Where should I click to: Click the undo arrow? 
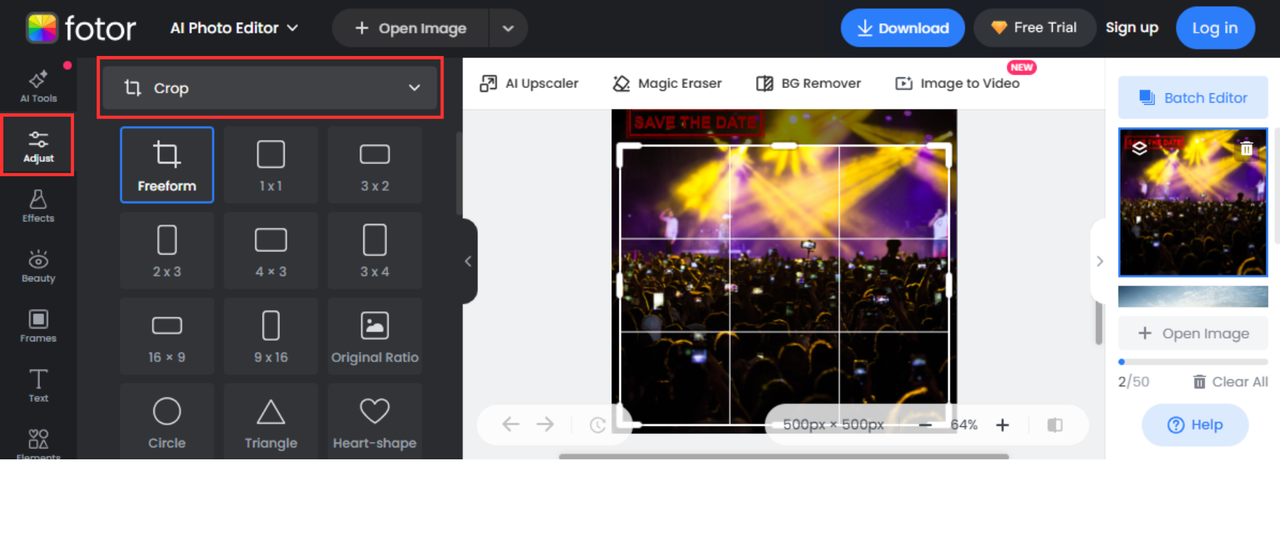511,425
